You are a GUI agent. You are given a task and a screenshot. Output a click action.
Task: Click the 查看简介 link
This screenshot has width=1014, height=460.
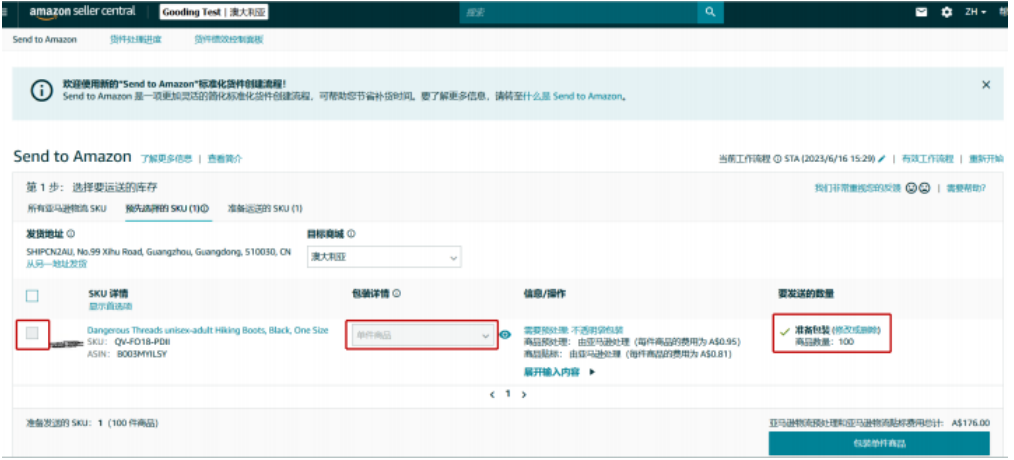pyautogui.click(x=225, y=159)
